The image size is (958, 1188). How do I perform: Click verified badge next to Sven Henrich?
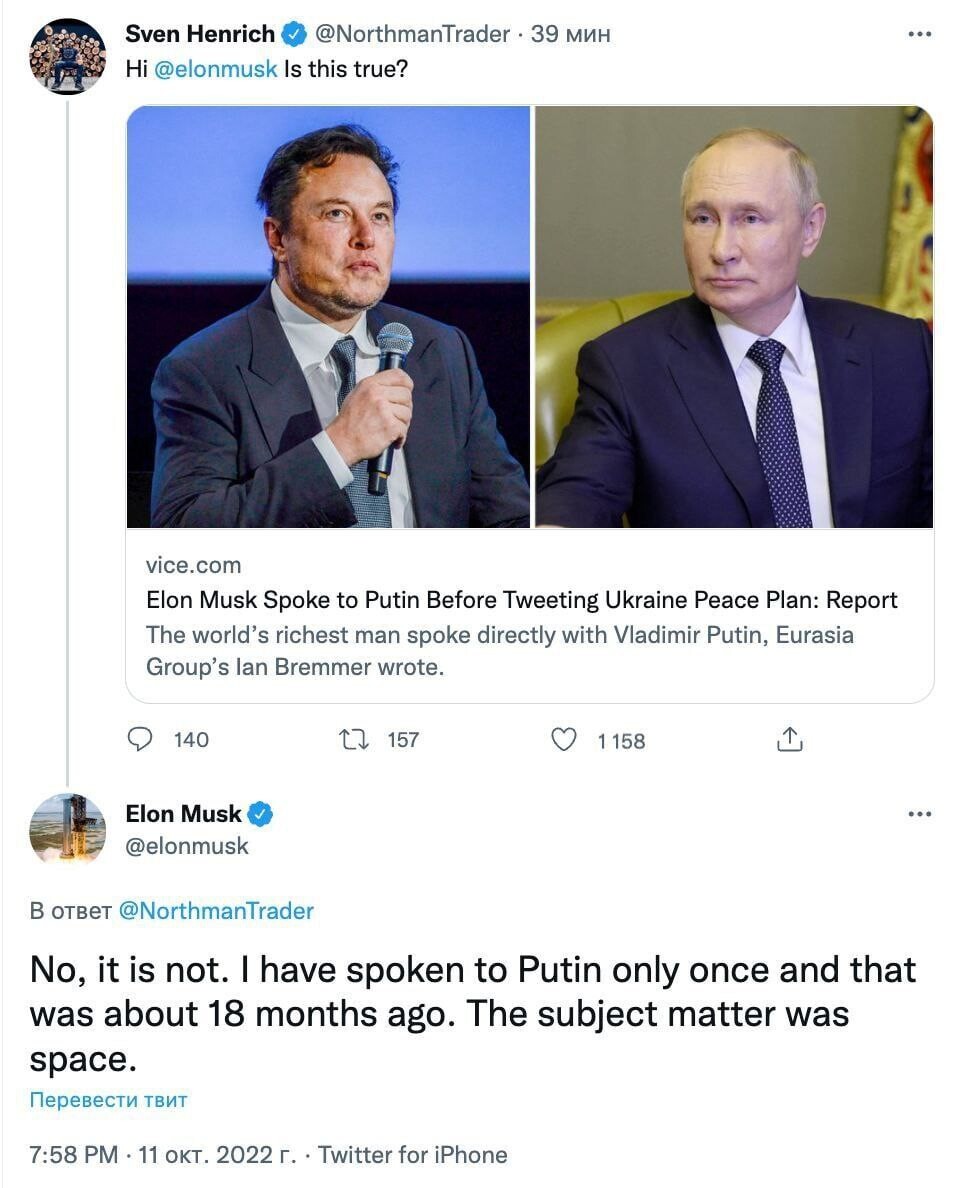pos(293,34)
